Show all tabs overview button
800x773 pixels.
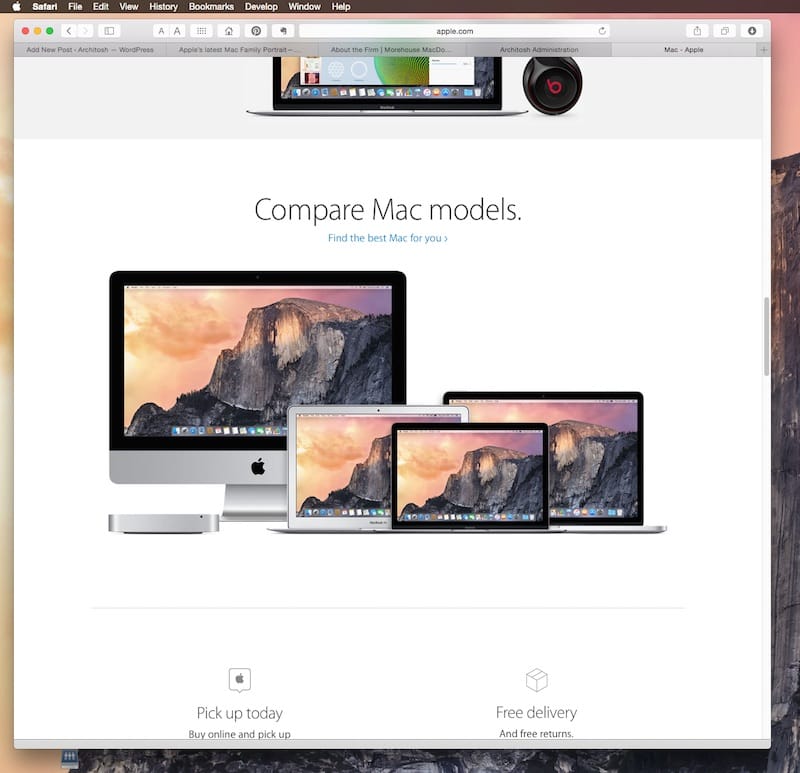pos(724,31)
